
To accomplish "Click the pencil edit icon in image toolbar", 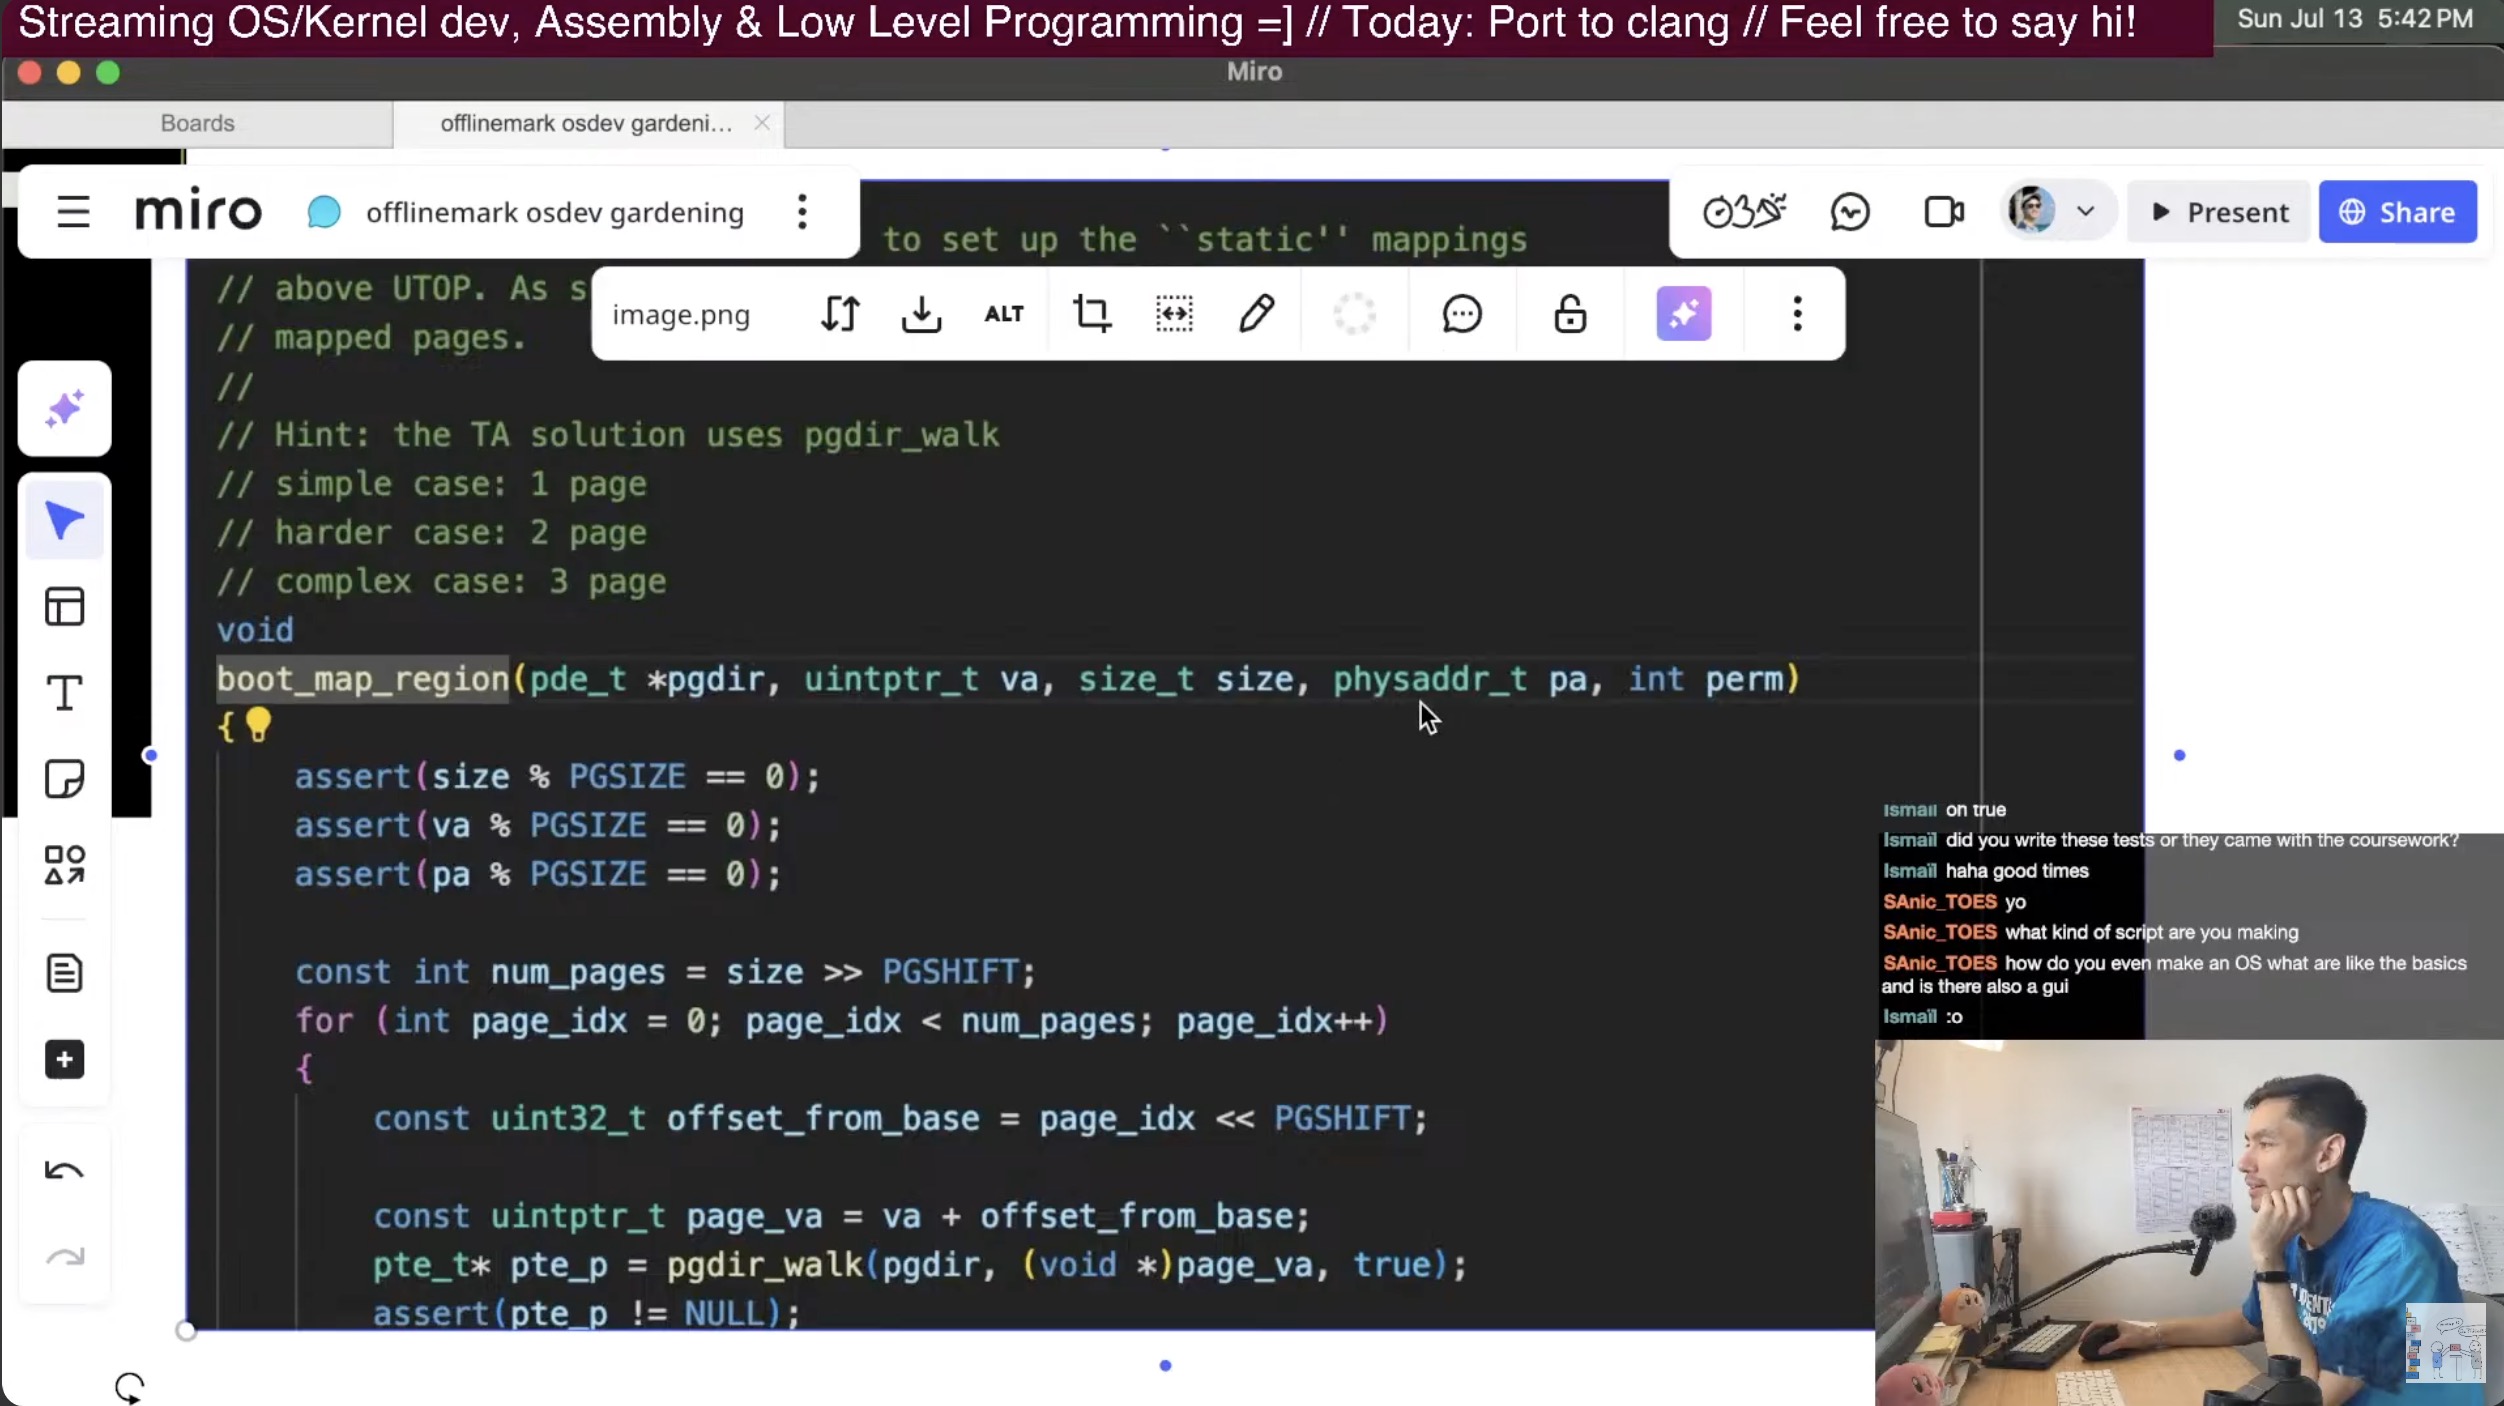I will [1256, 314].
